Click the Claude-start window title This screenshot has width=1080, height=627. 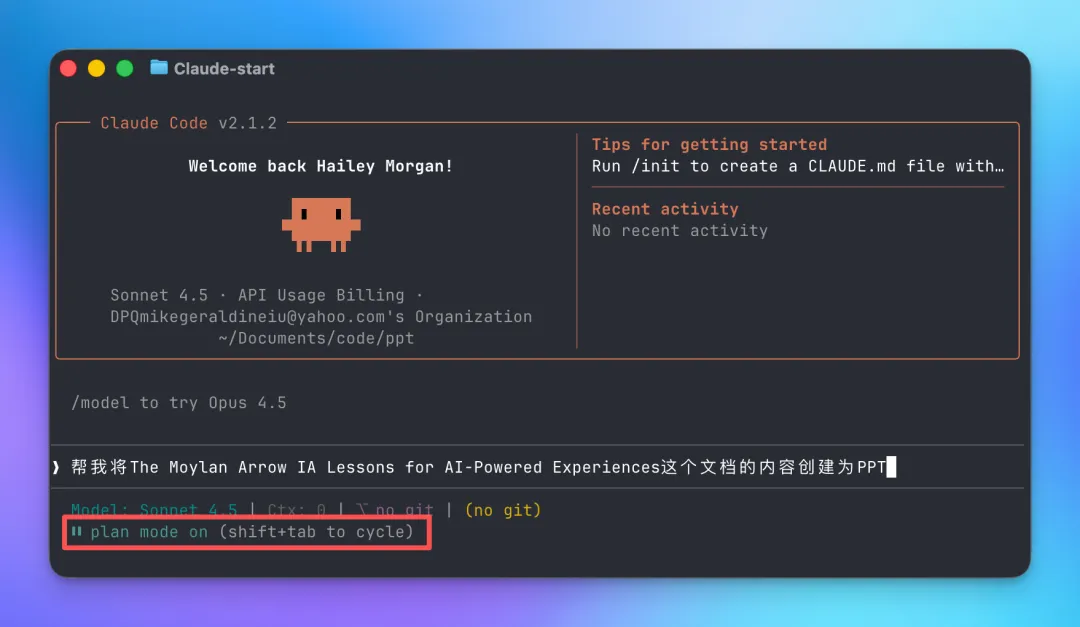224,68
